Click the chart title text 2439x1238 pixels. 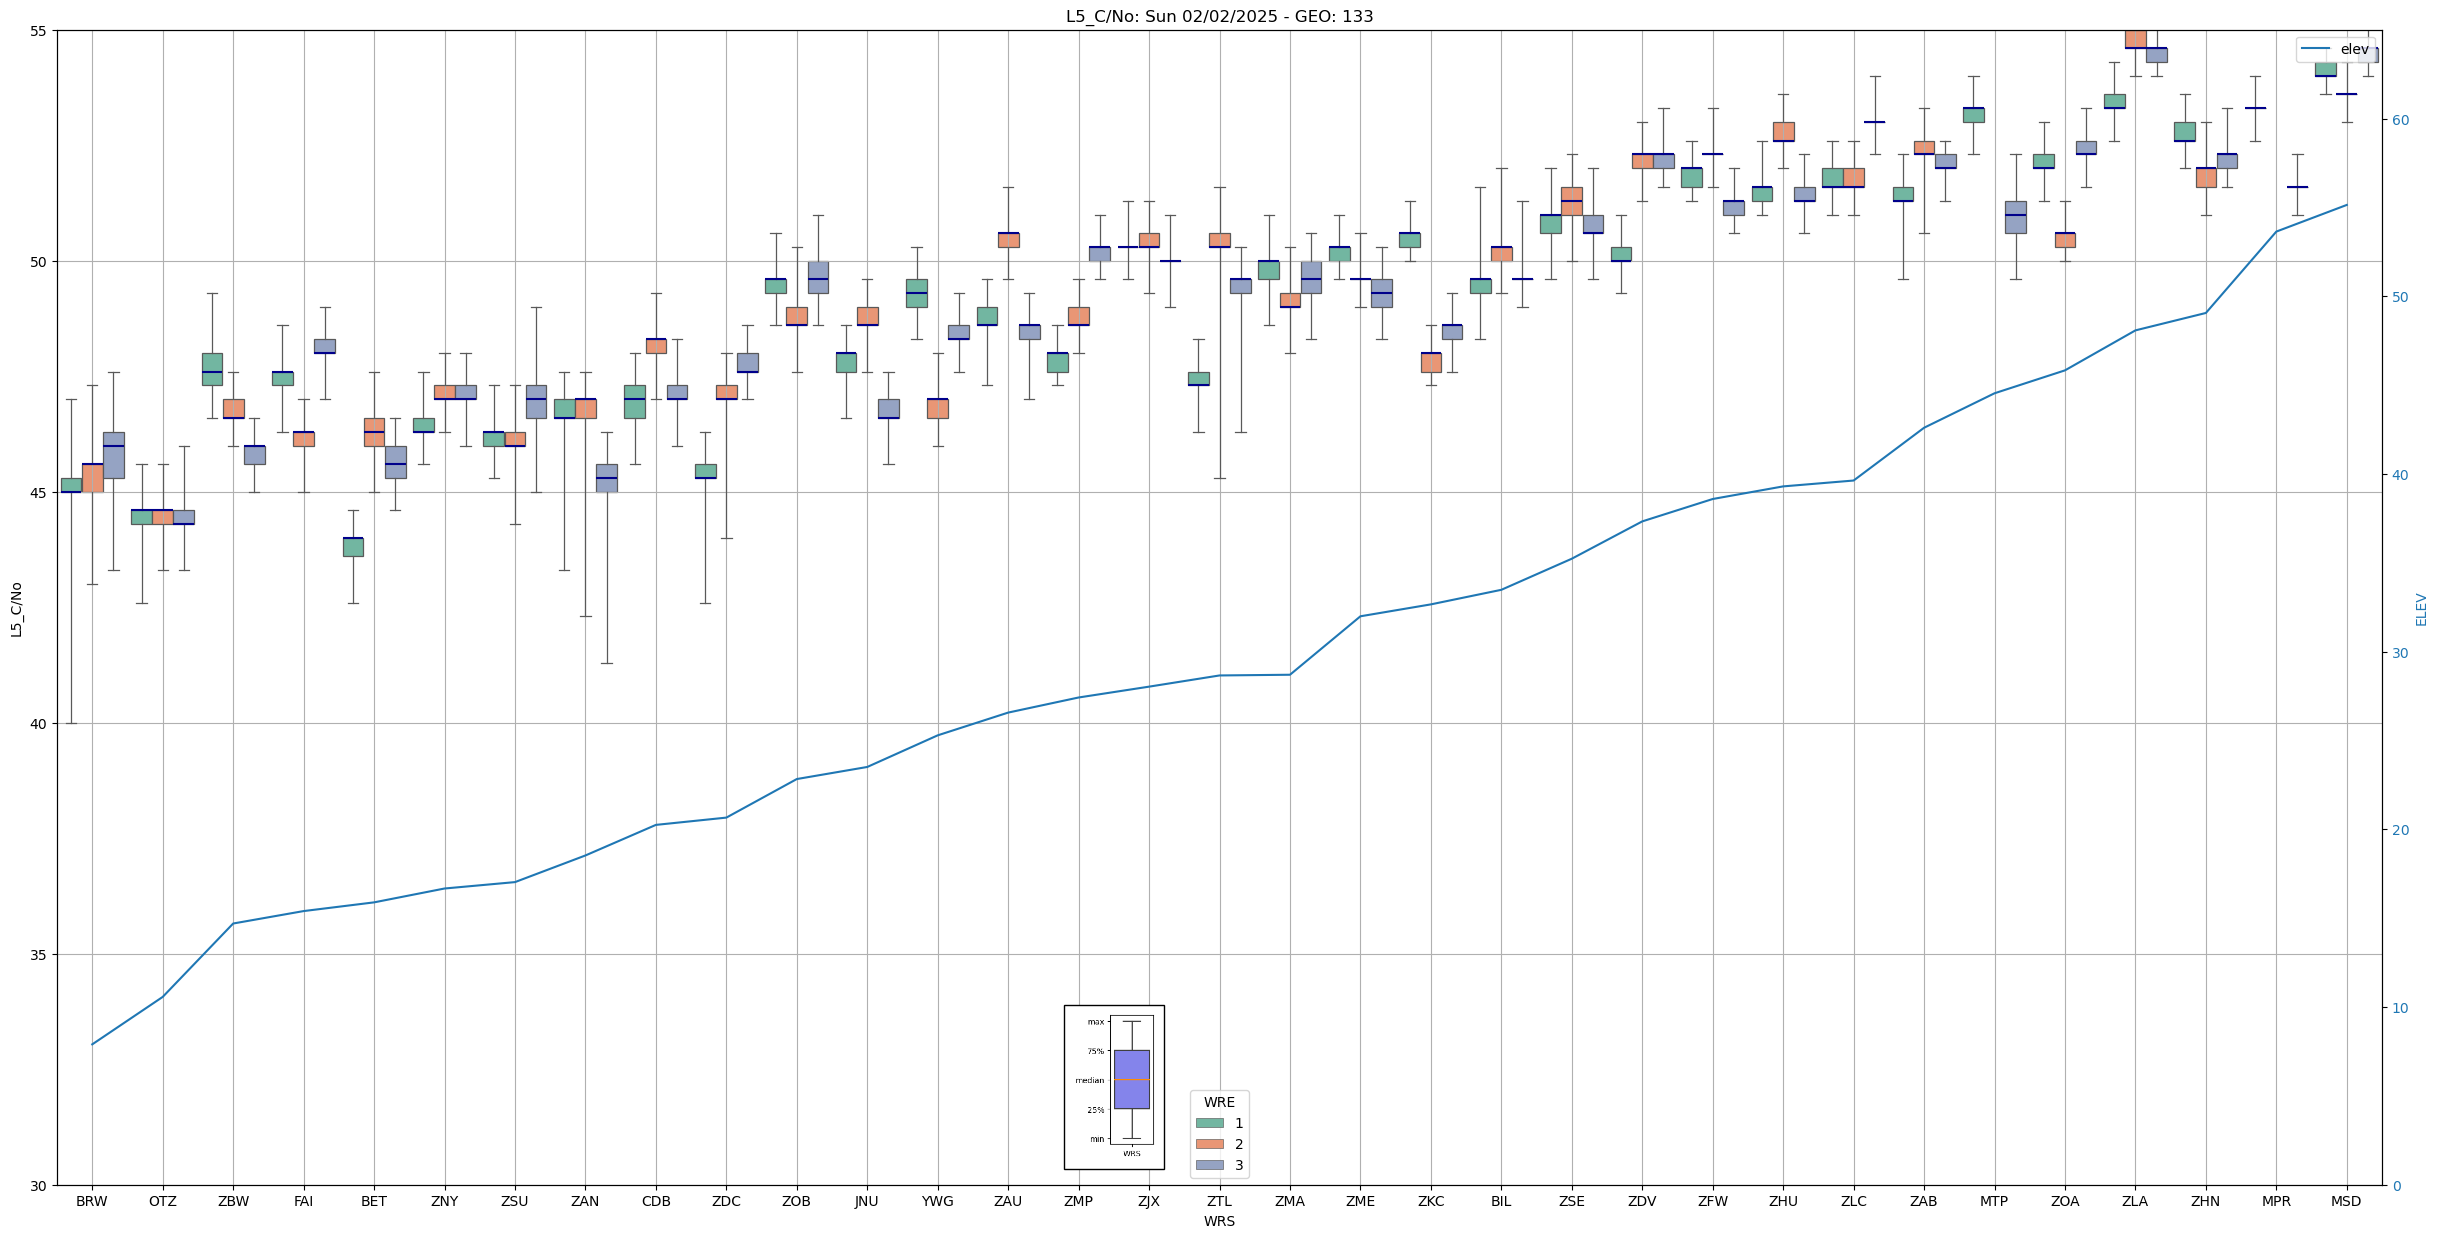(1219, 16)
